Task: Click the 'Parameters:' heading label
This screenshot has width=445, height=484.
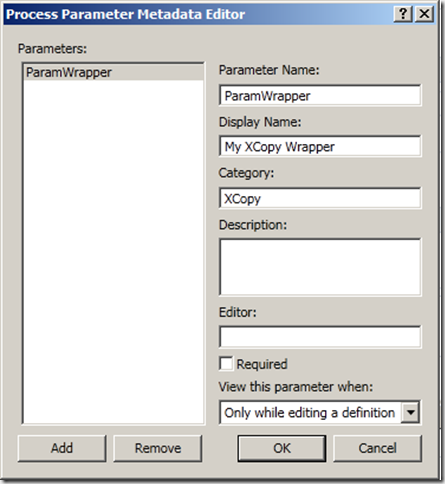Action: (x=52, y=49)
